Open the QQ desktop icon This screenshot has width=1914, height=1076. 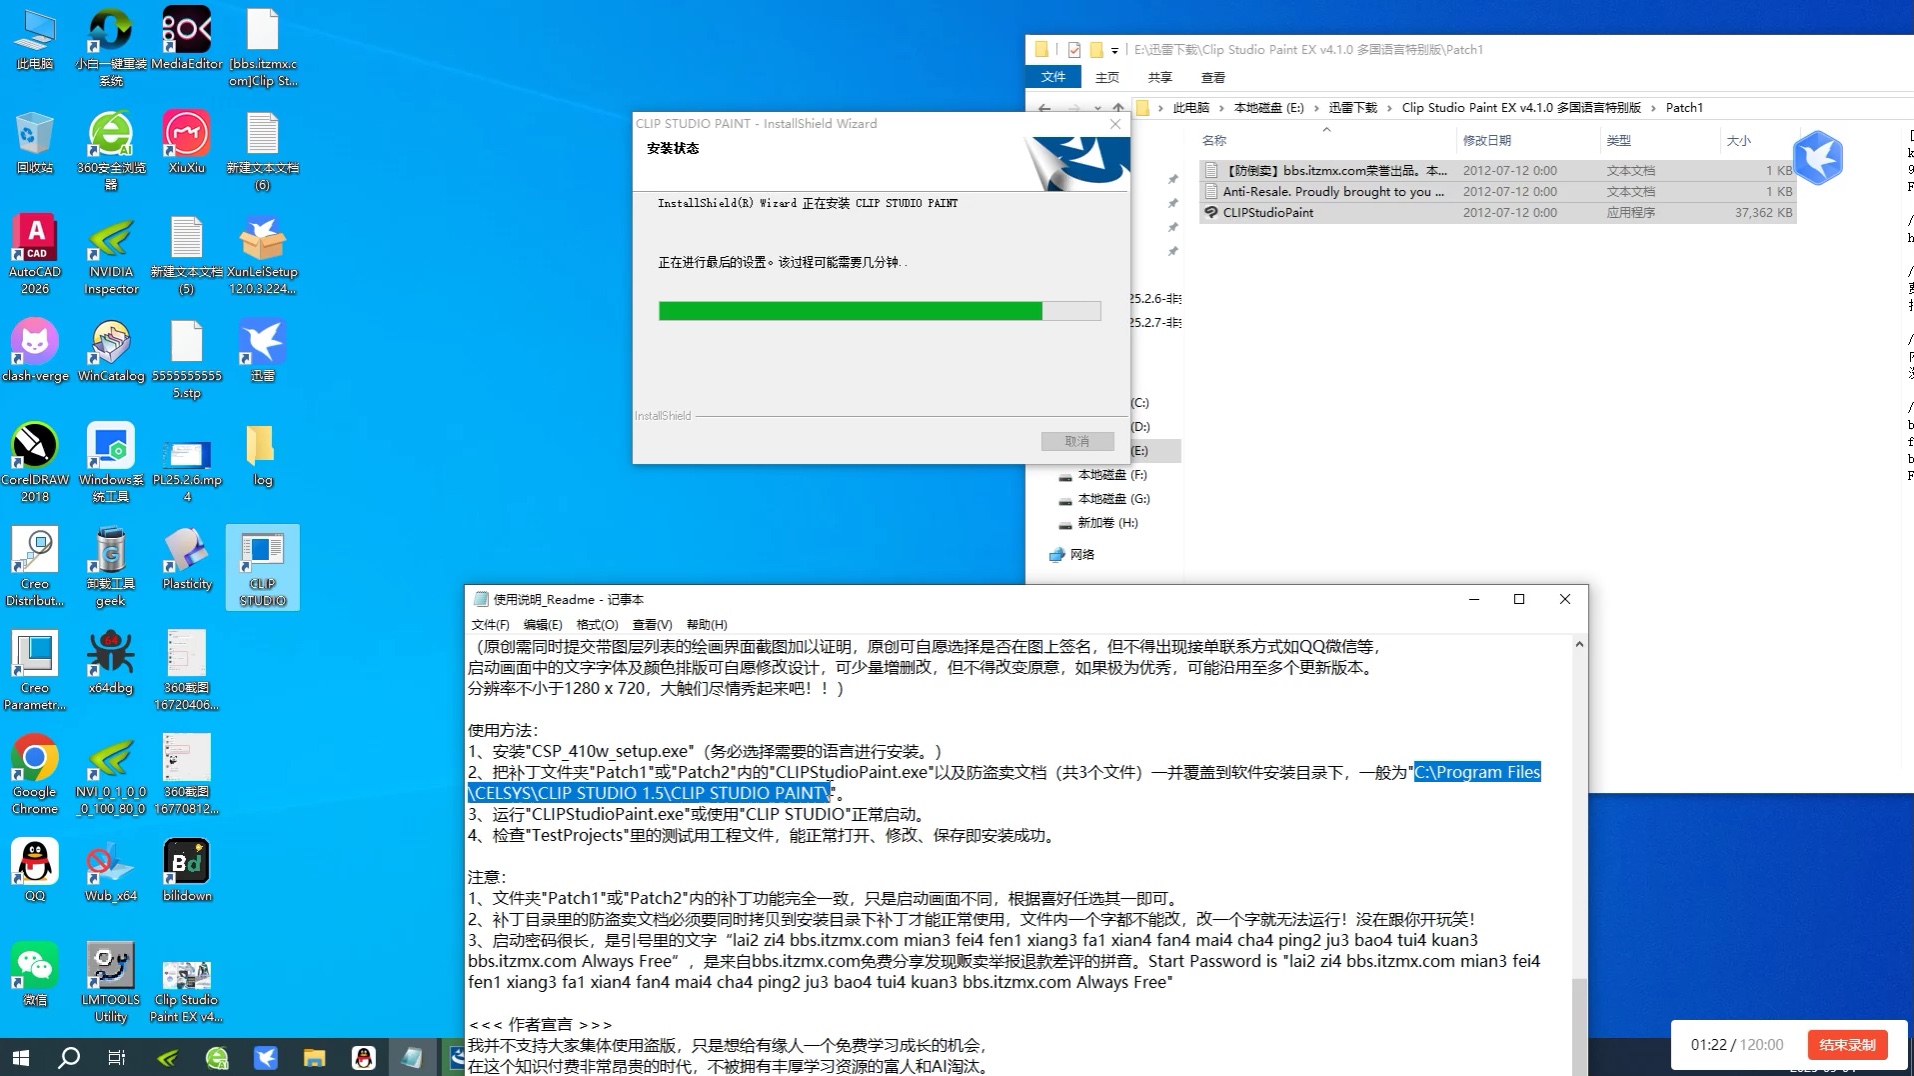[x=35, y=870]
